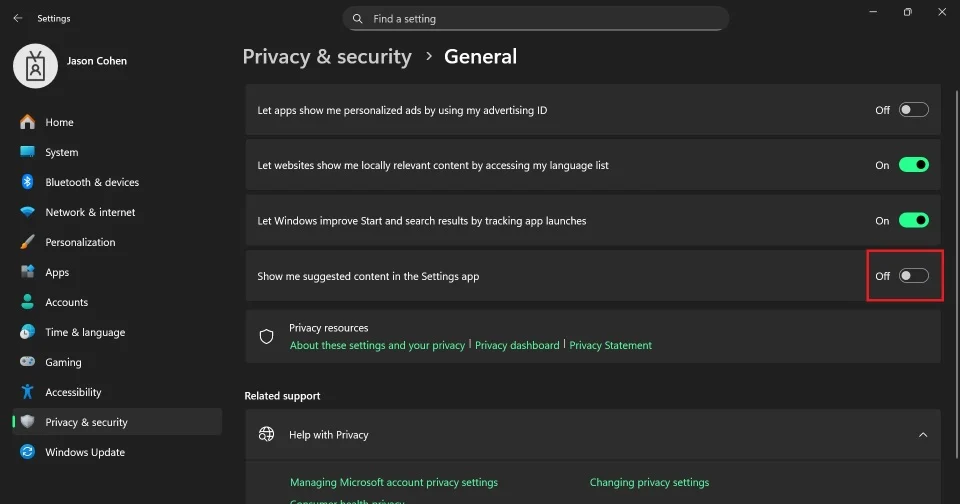
Task: Open Managing Microsoft account privacy settings link
Action: point(393,482)
